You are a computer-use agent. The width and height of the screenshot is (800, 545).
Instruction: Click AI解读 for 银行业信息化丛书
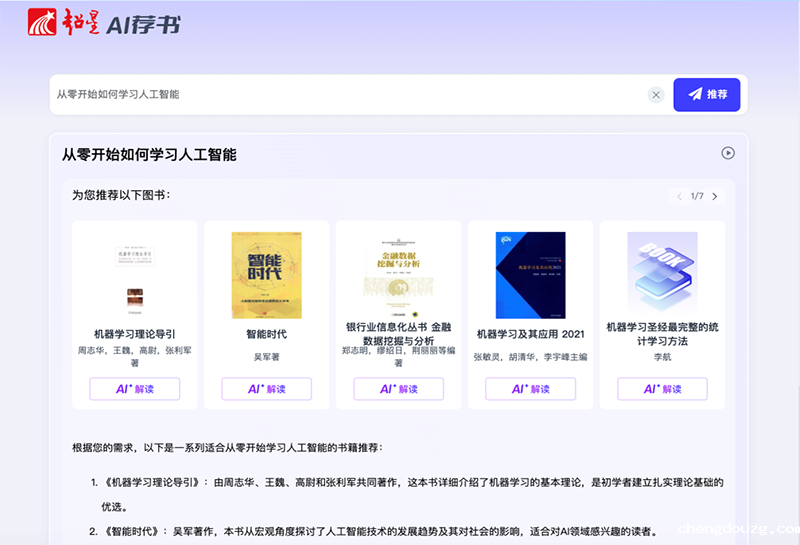point(398,389)
